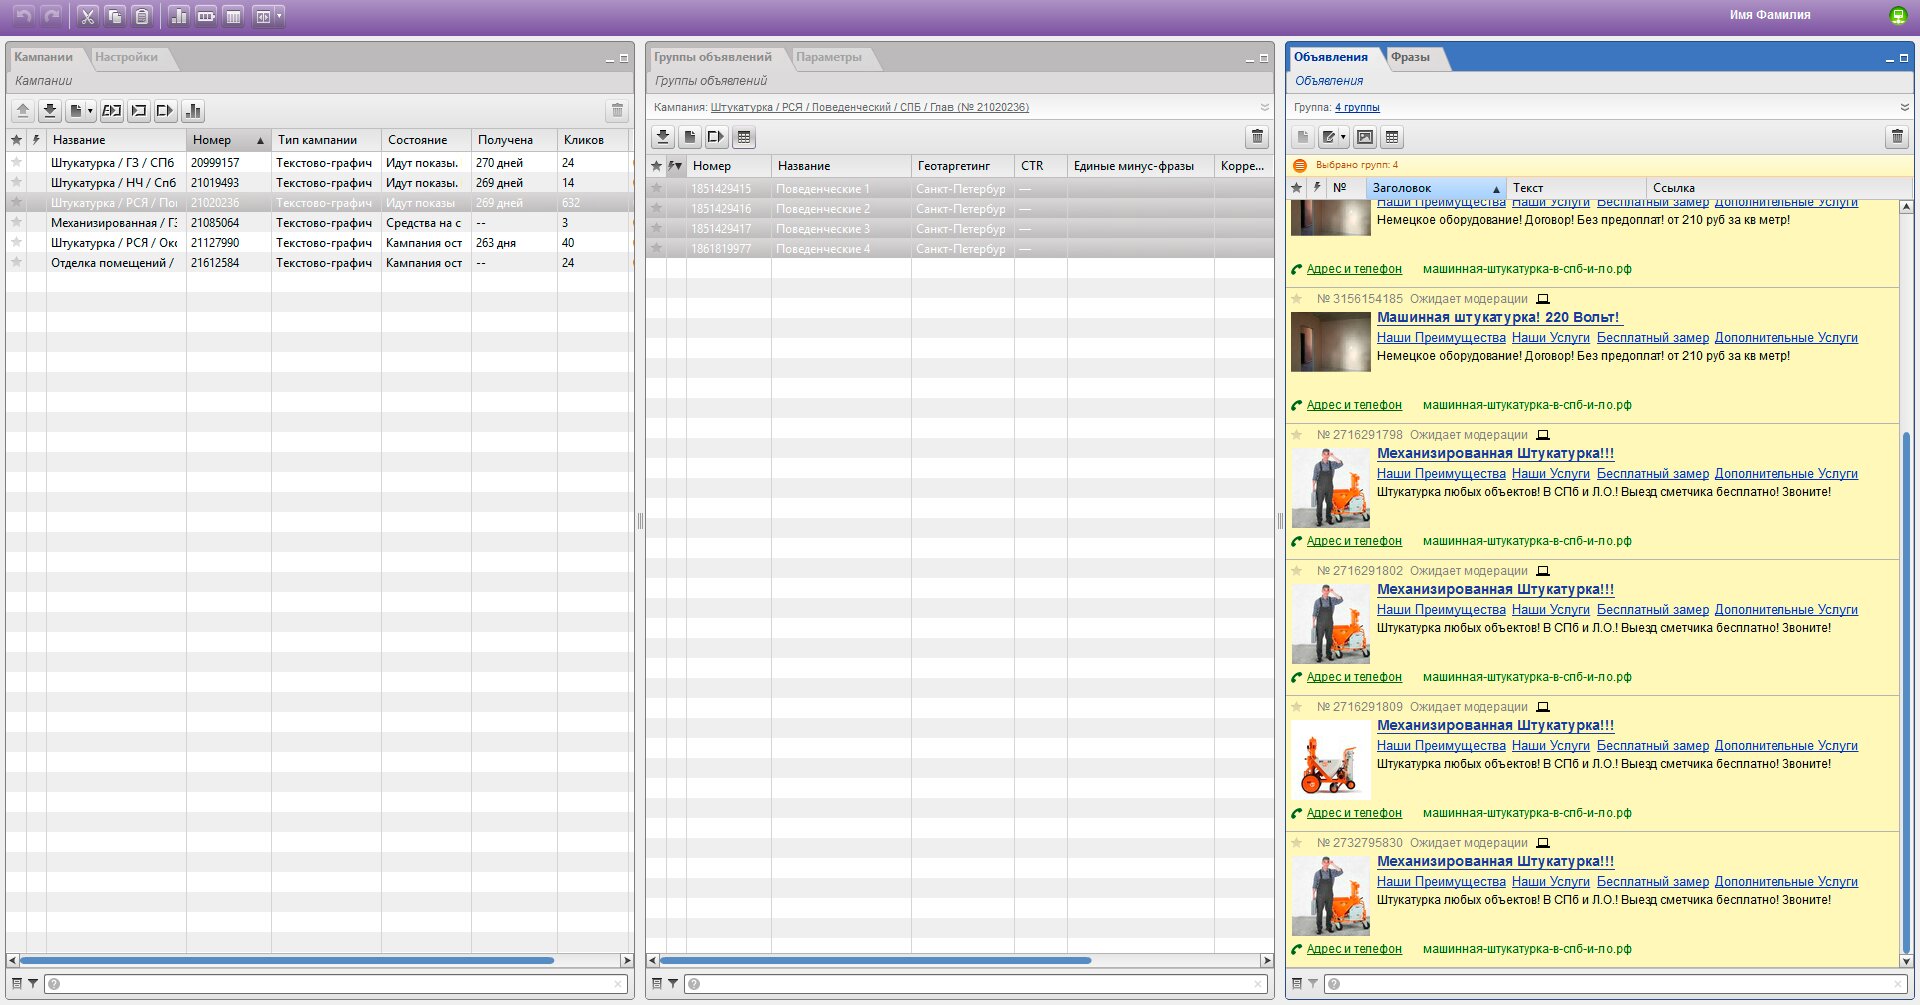This screenshot has width=1920, height=1005.
Task: Click thumbnail image of ad № 2716291809
Action: click(1330, 759)
